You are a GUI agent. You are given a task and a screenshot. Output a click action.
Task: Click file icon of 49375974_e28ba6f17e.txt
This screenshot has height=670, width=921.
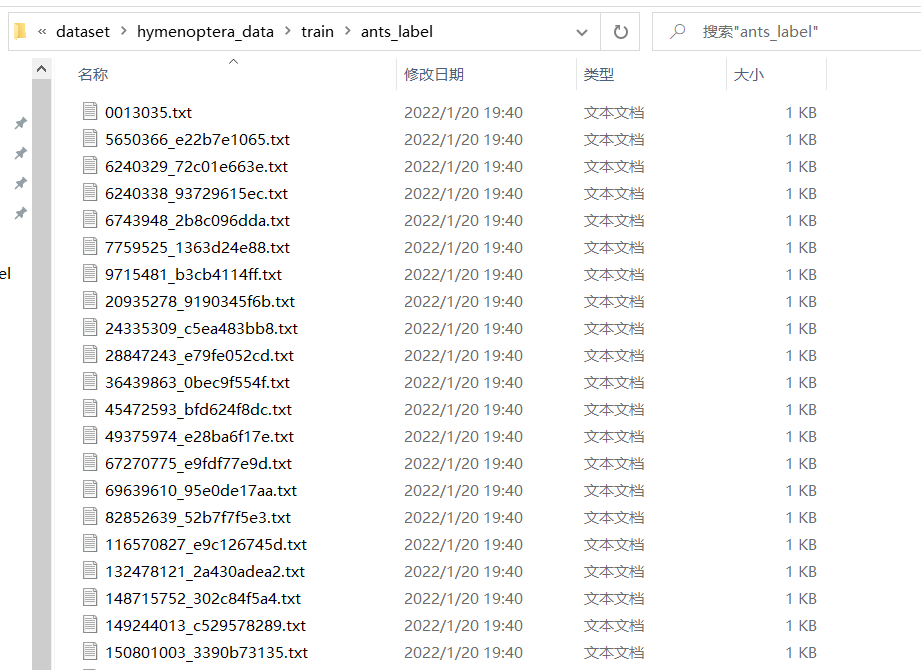(90, 435)
